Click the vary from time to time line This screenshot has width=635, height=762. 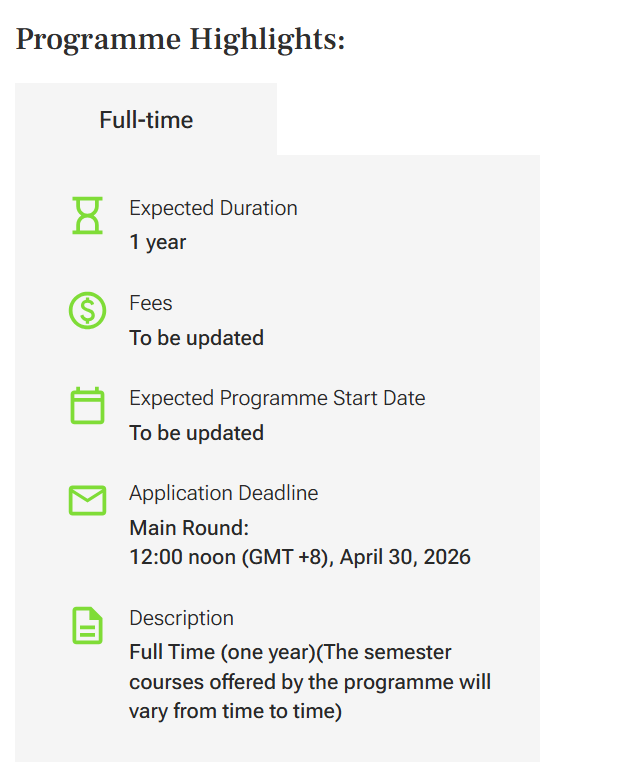[x=236, y=711]
